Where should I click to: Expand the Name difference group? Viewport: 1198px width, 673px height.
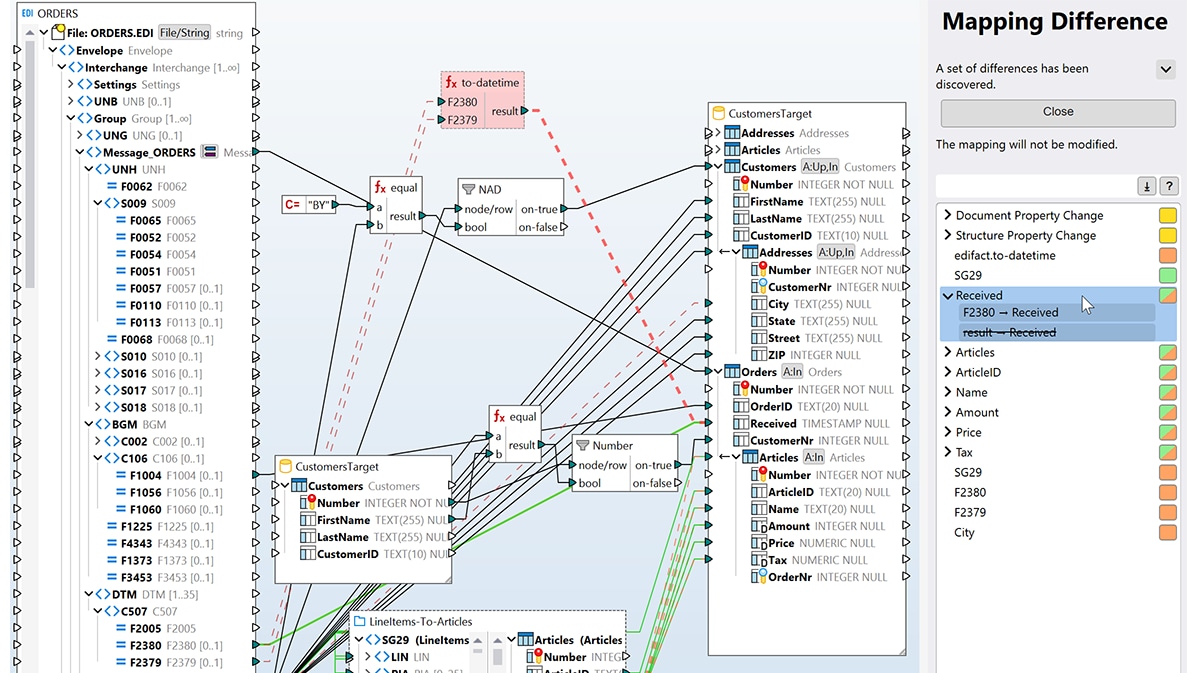(948, 392)
